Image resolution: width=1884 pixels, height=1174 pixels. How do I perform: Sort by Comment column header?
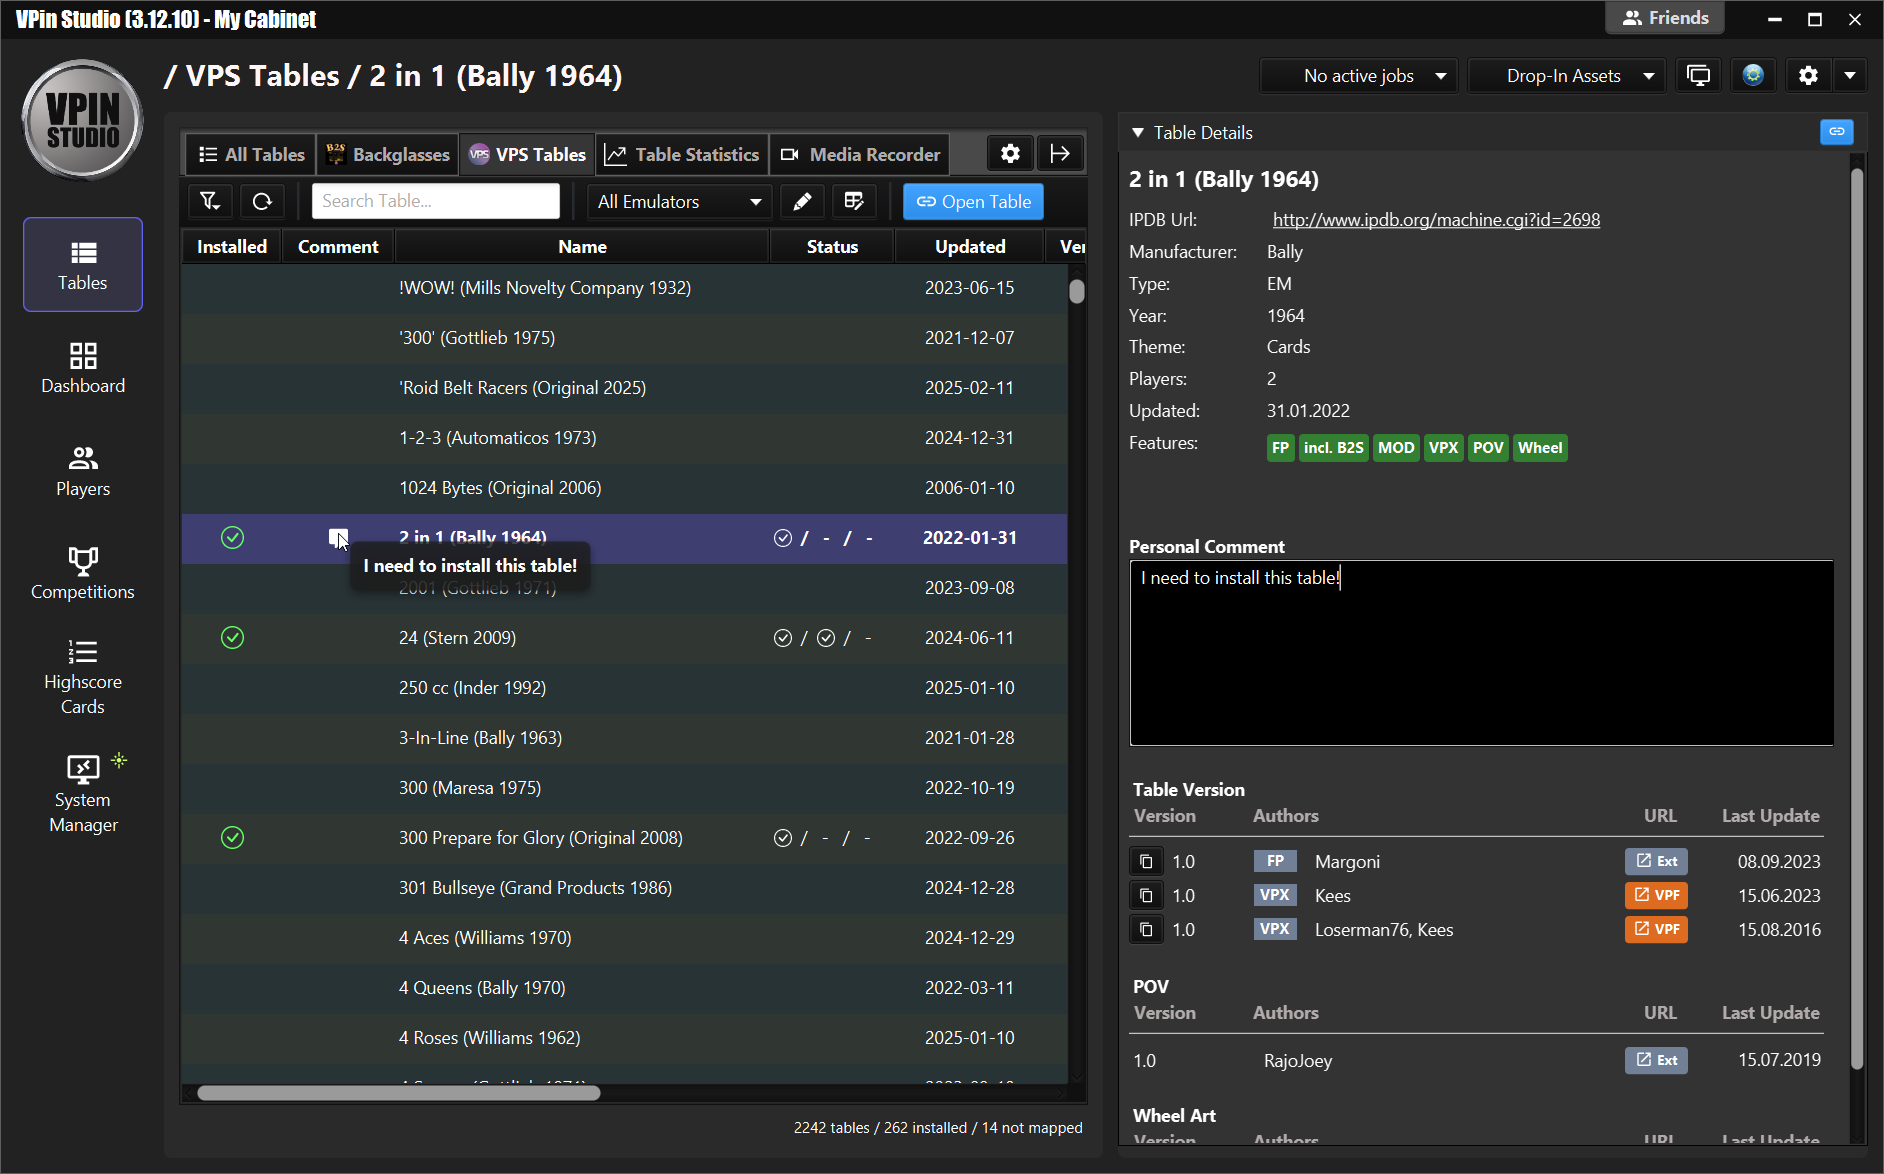338,247
